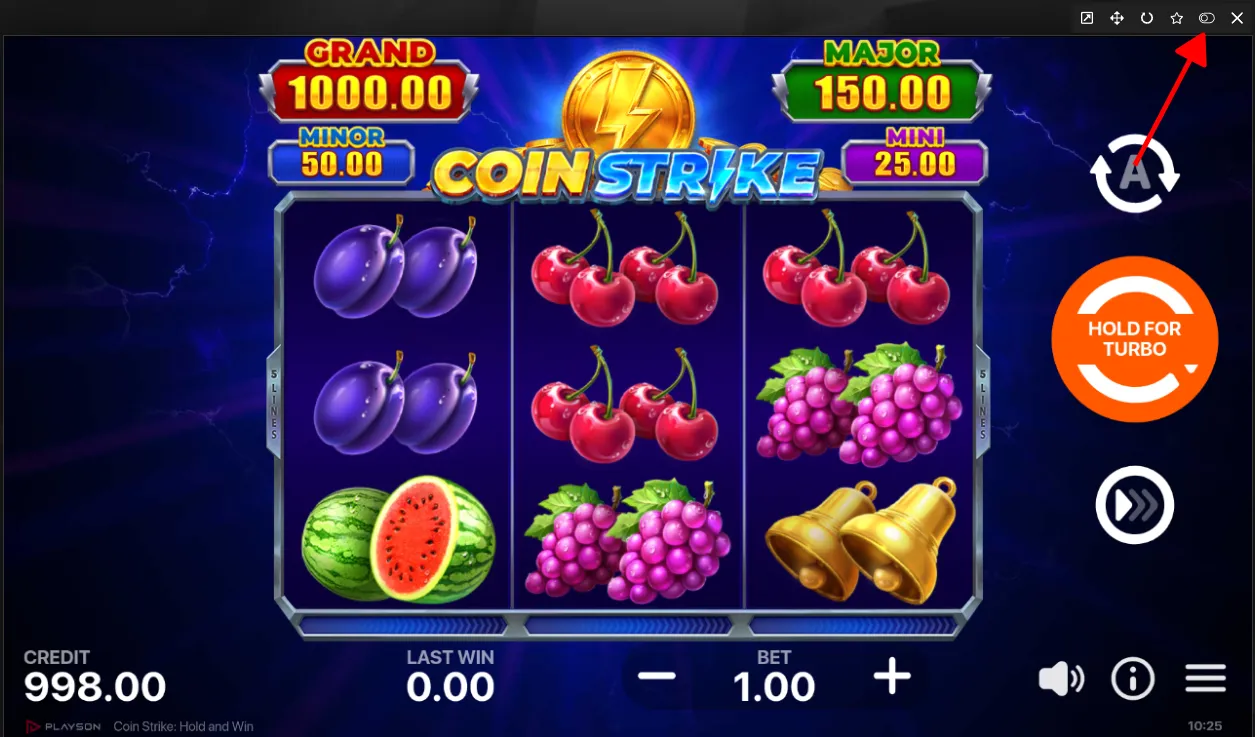Image resolution: width=1255 pixels, height=737 pixels.
Task: Reload the game with the refresh icon
Action: [1147, 18]
